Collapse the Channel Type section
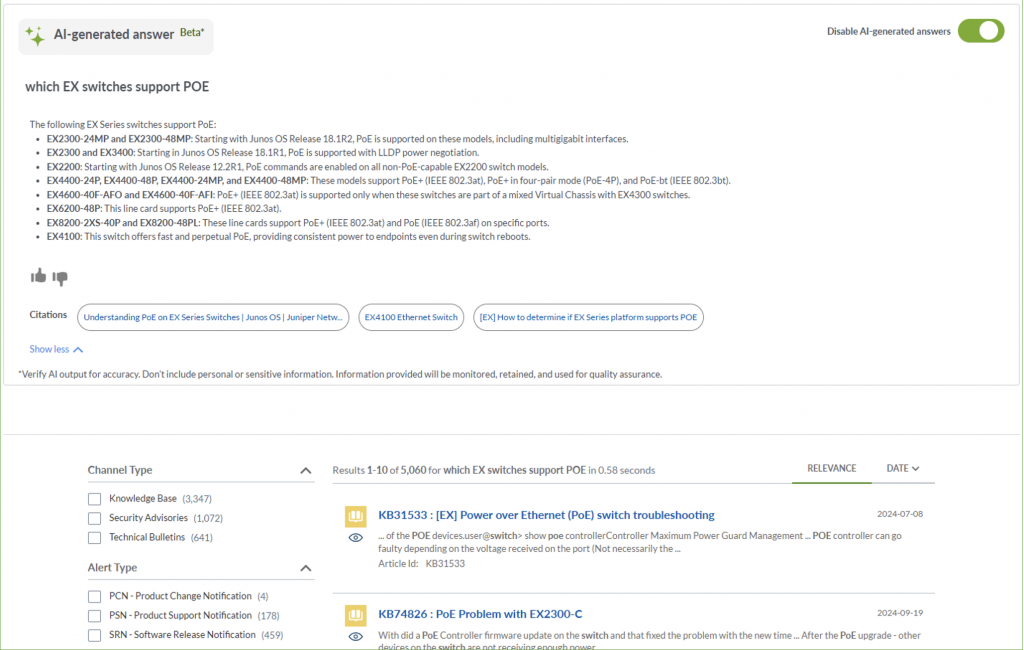The image size is (1024, 650). tap(306, 470)
